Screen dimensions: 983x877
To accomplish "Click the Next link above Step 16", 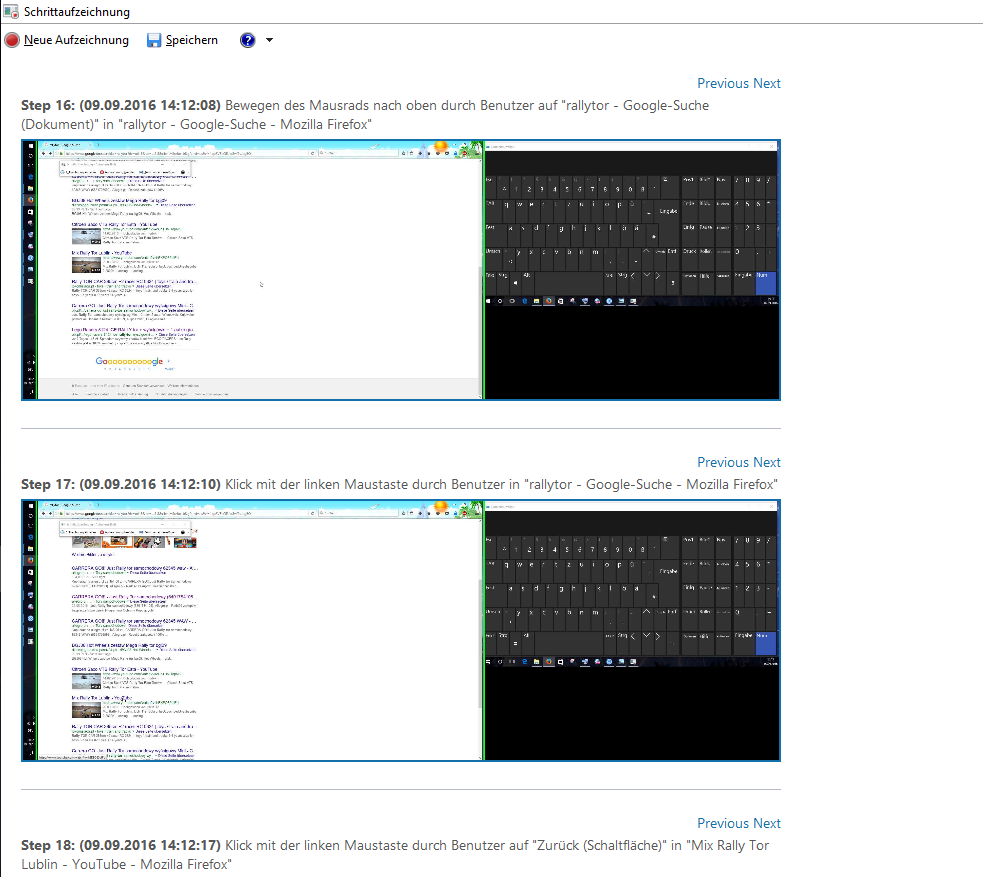I will [x=767, y=83].
